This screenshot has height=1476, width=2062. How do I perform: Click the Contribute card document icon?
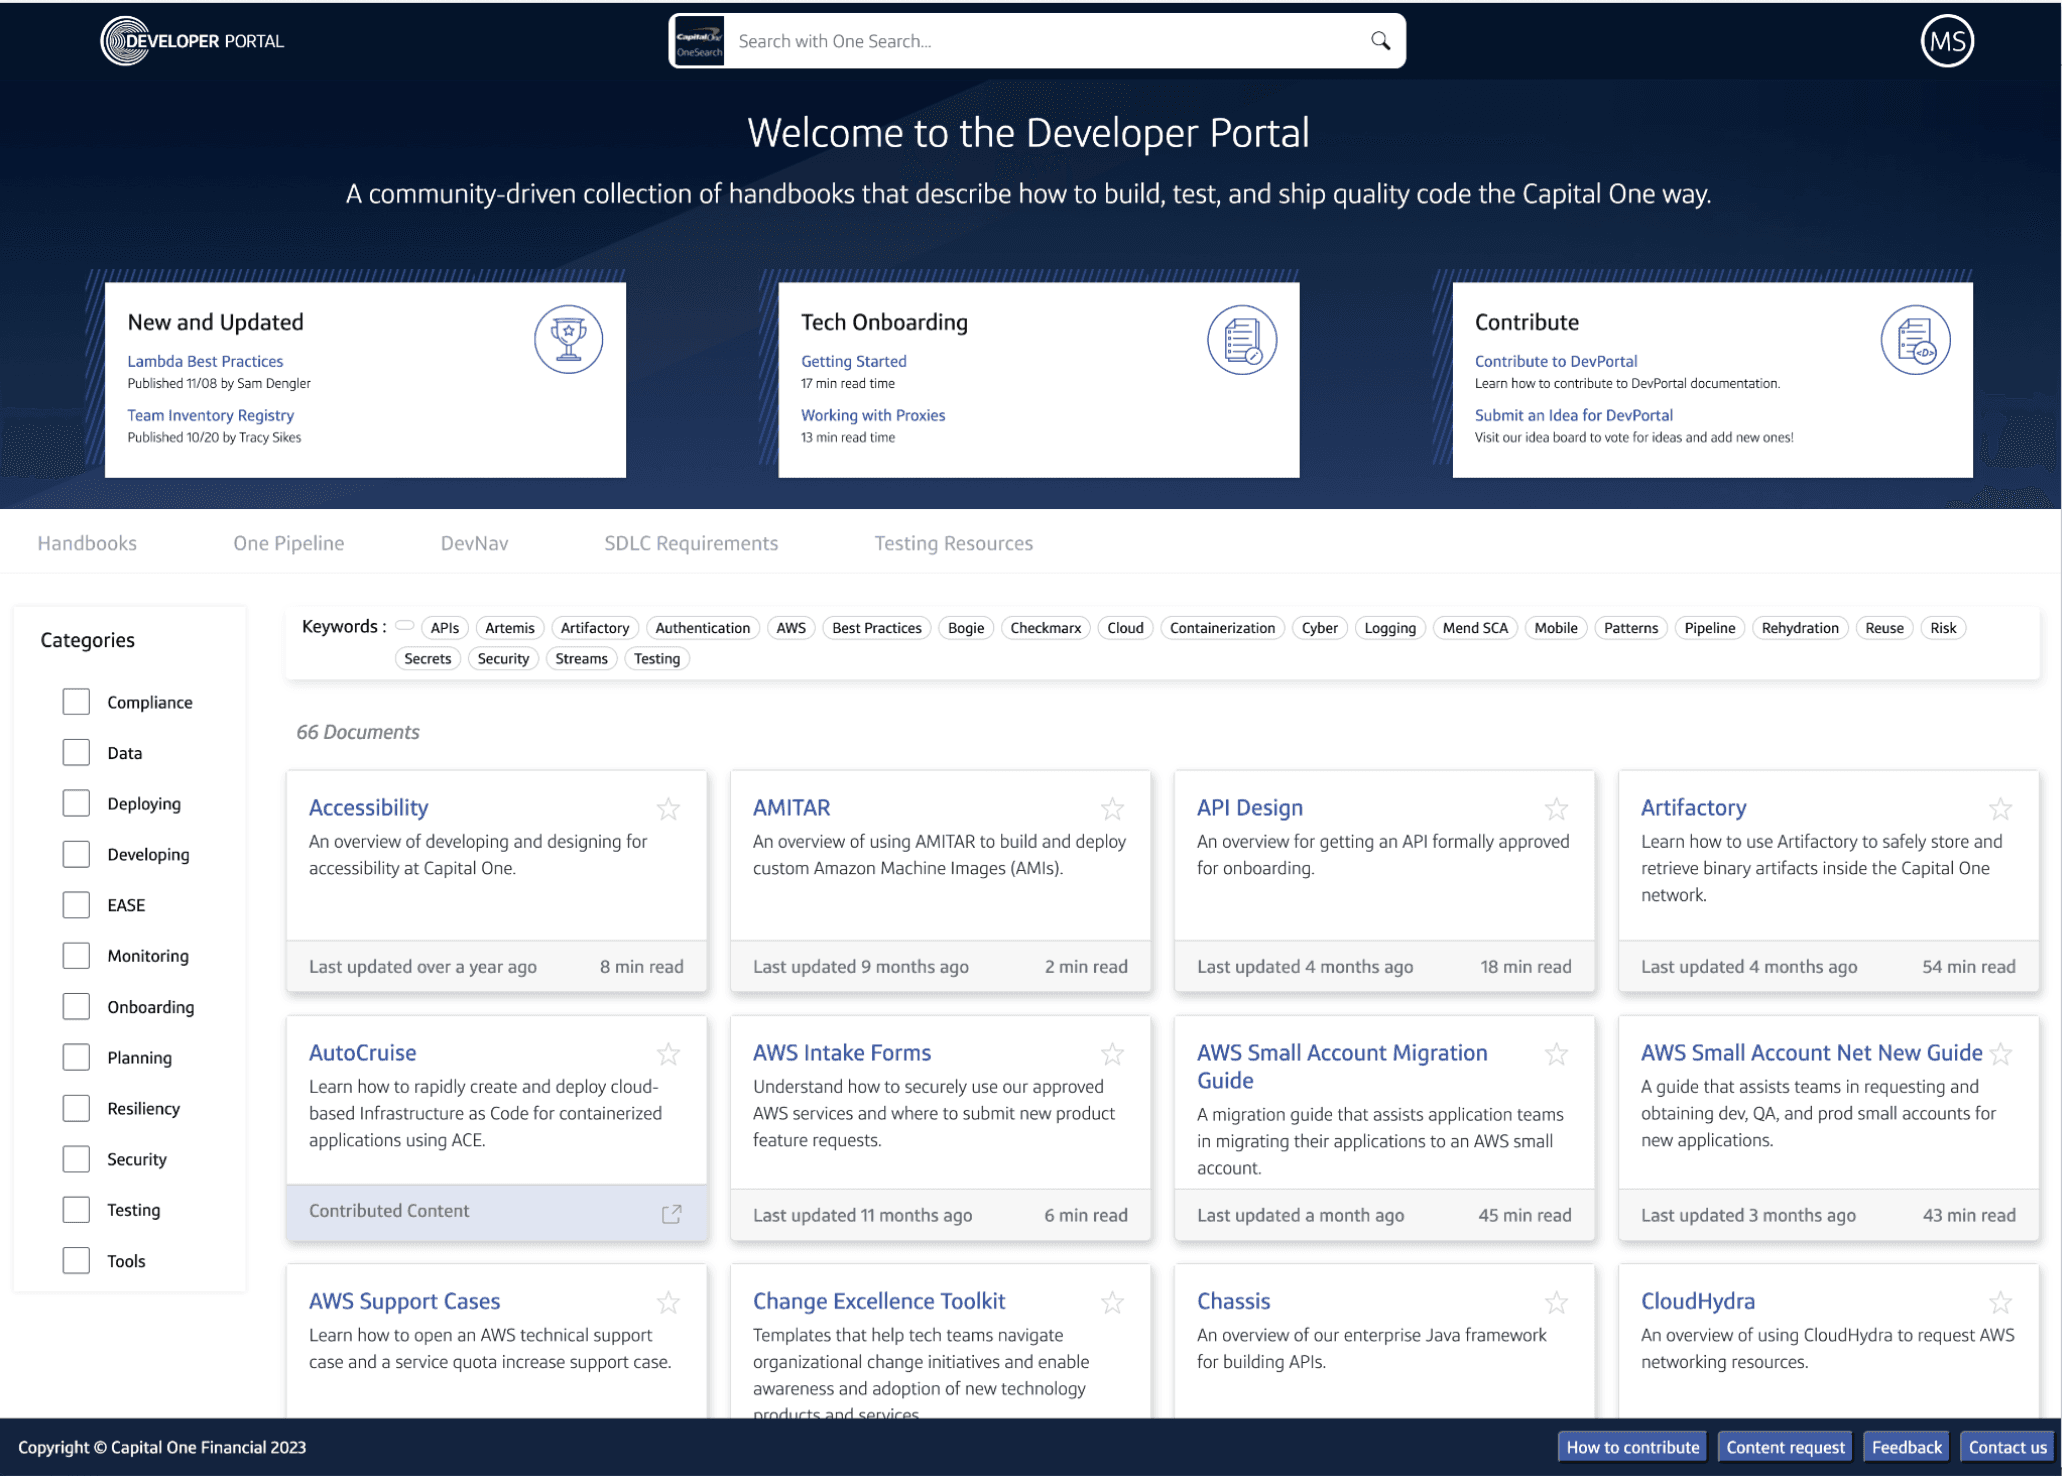(1914, 340)
